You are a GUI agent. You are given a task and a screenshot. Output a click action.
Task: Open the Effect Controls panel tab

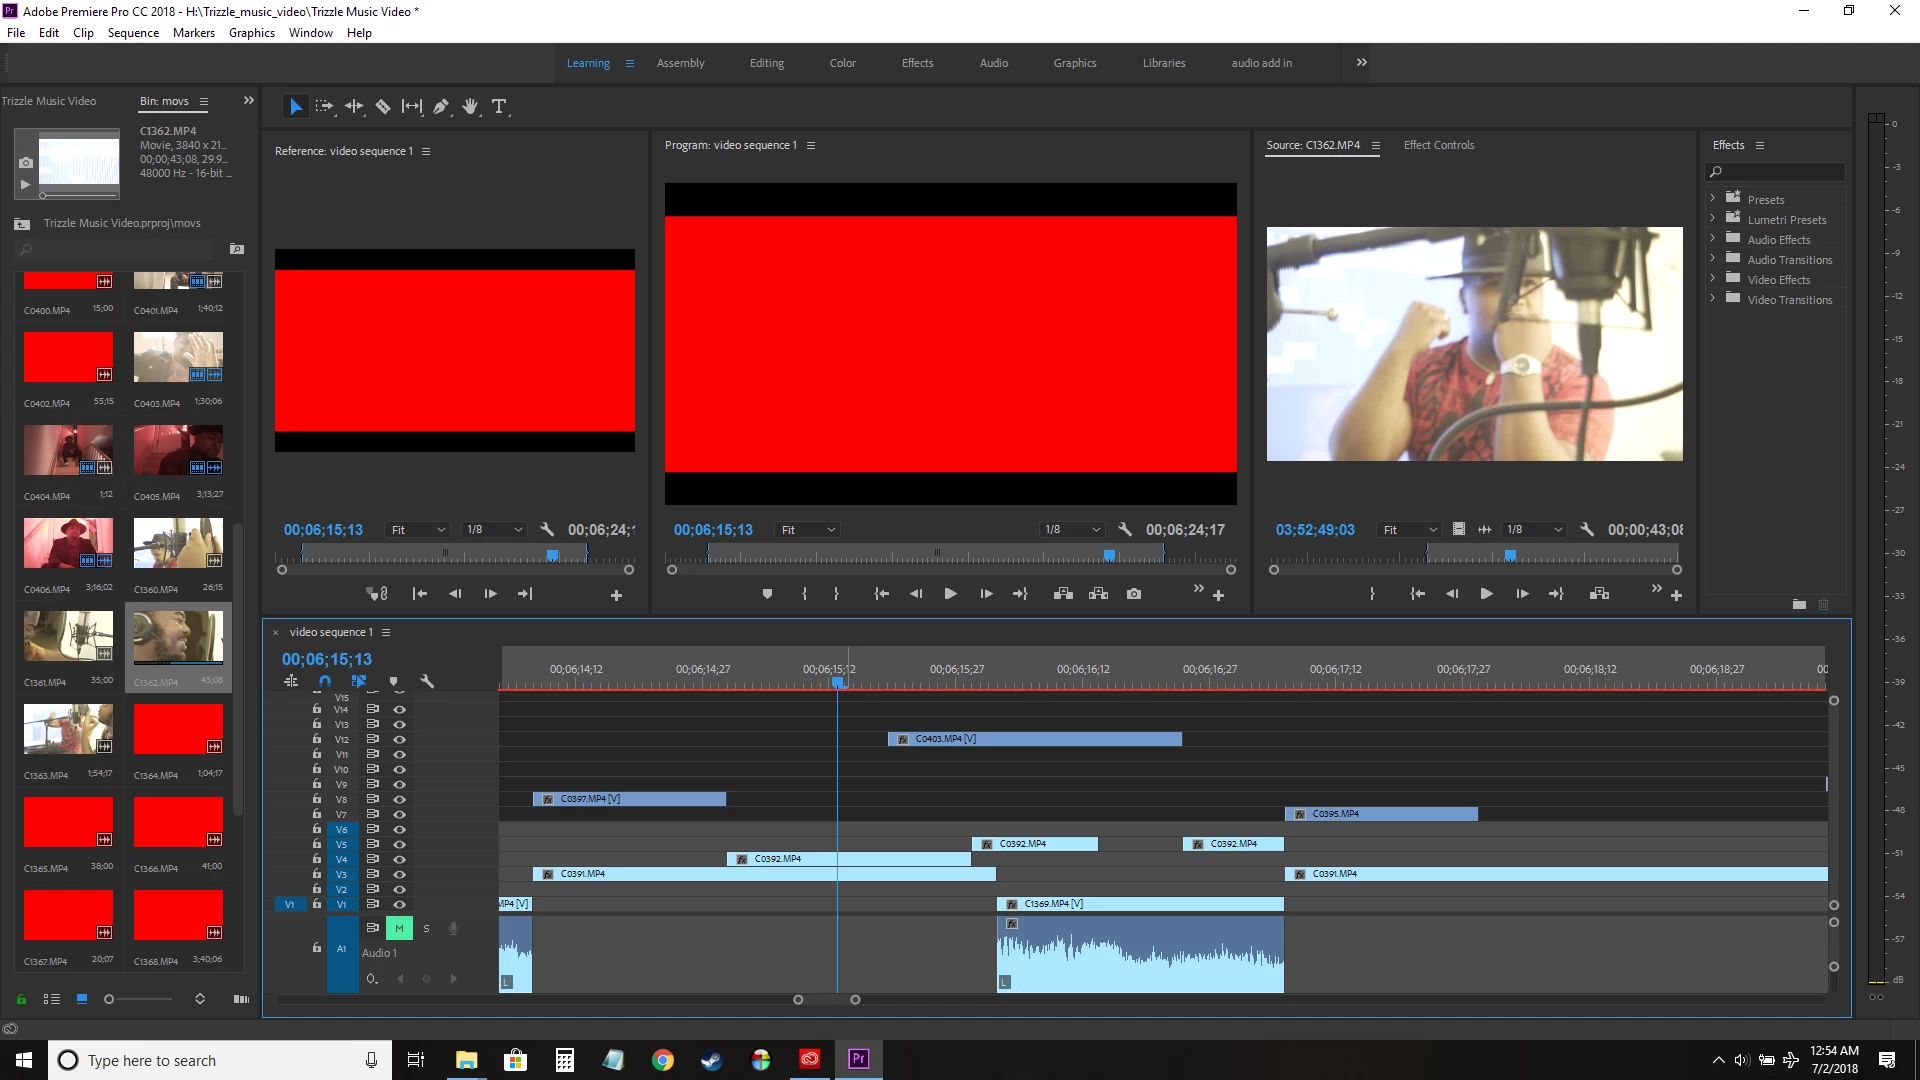[1438, 145]
